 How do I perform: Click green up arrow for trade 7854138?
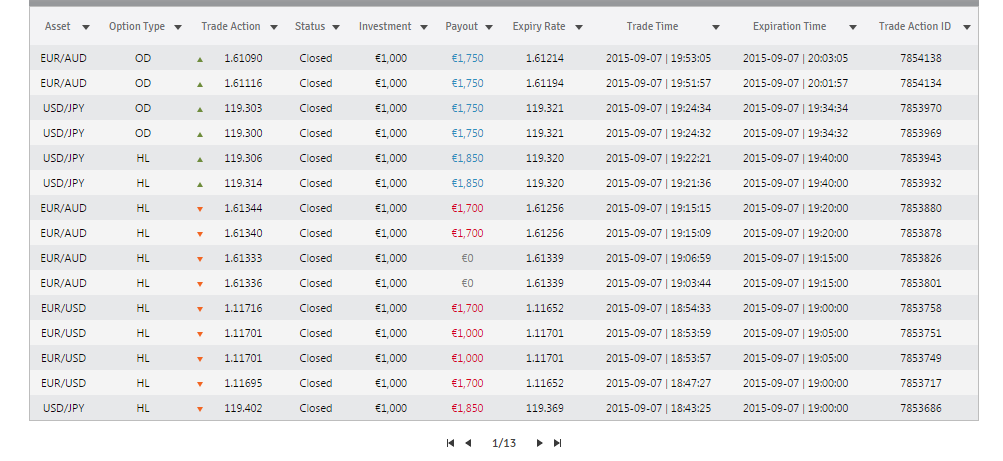click(x=200, y=59)
